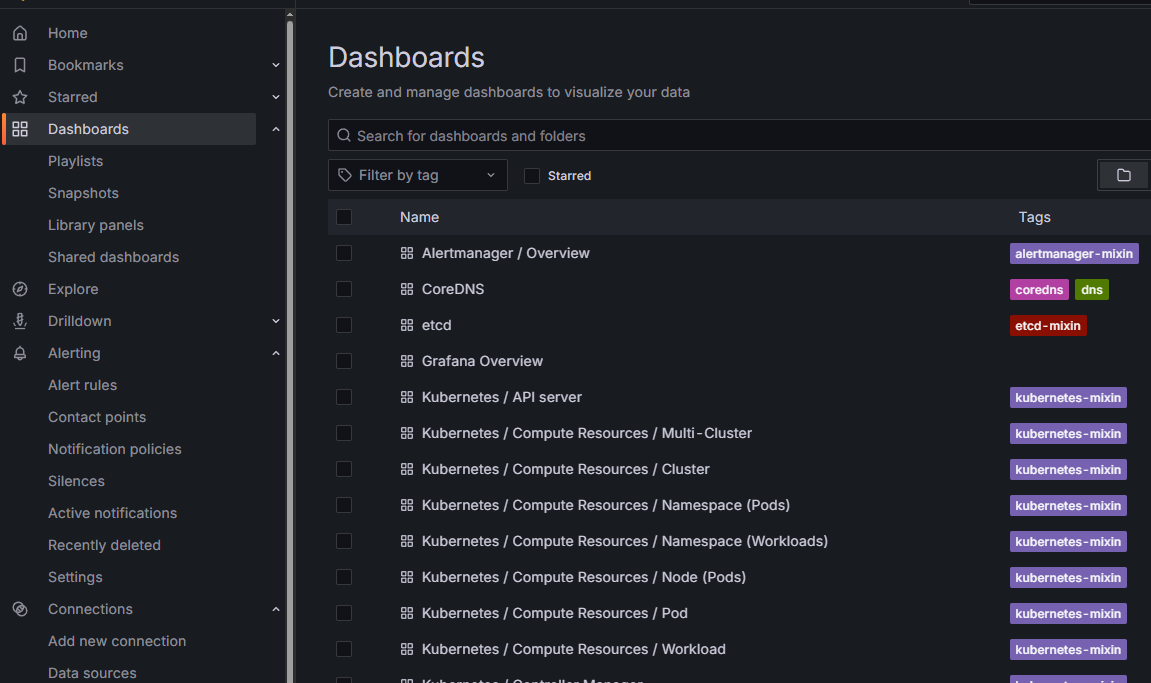This screenshot has height=683, width=1151.
Task: Click dashboard icon beside Compute Resources / Workload
Action: 407,649
